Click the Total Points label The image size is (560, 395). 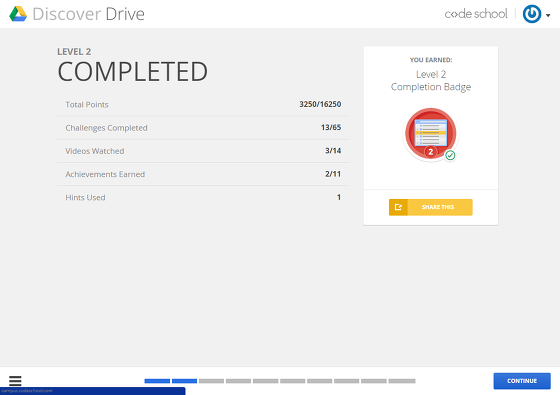[x=87, y=105]
